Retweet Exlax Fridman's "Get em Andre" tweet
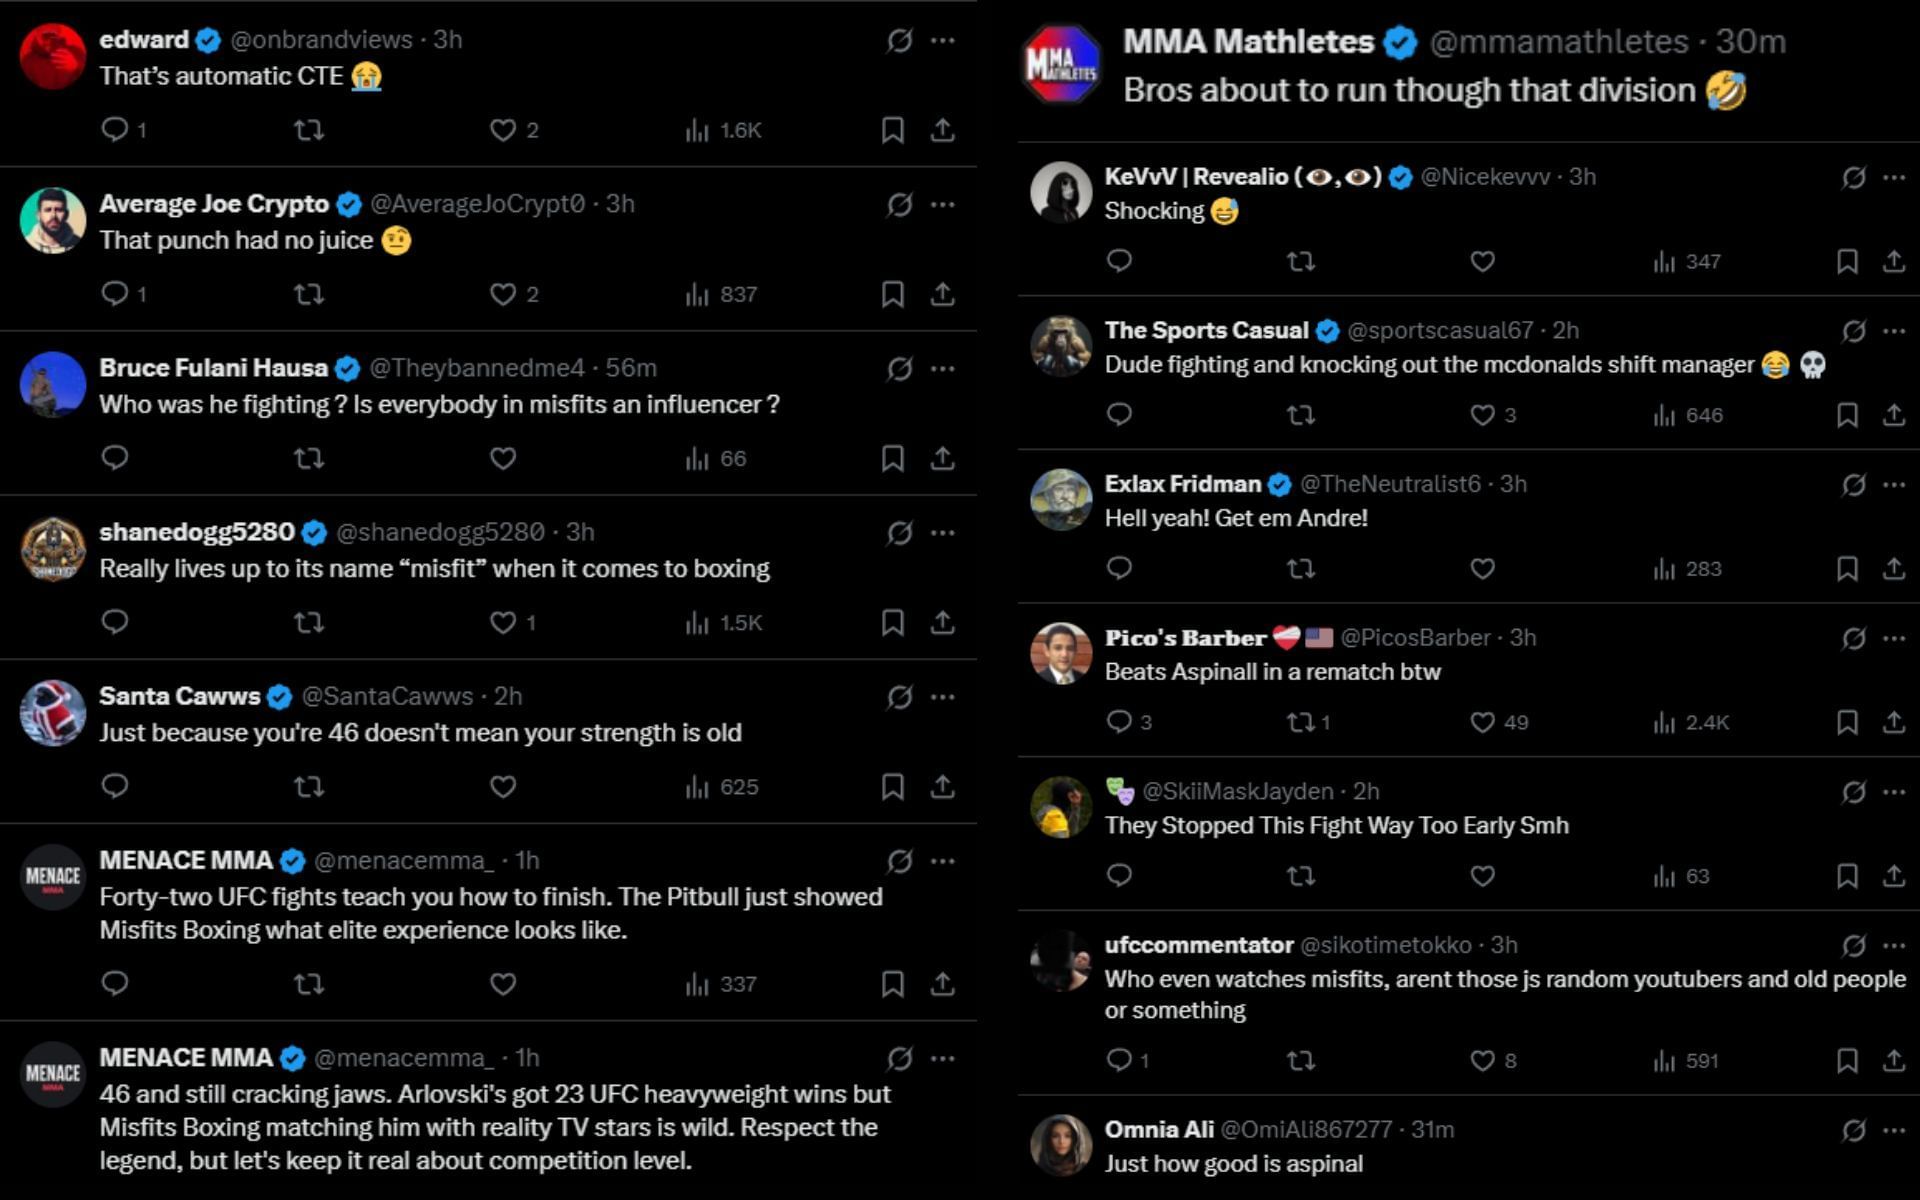Viewport: 1920px width, 1200px height. pos(1301,568)
